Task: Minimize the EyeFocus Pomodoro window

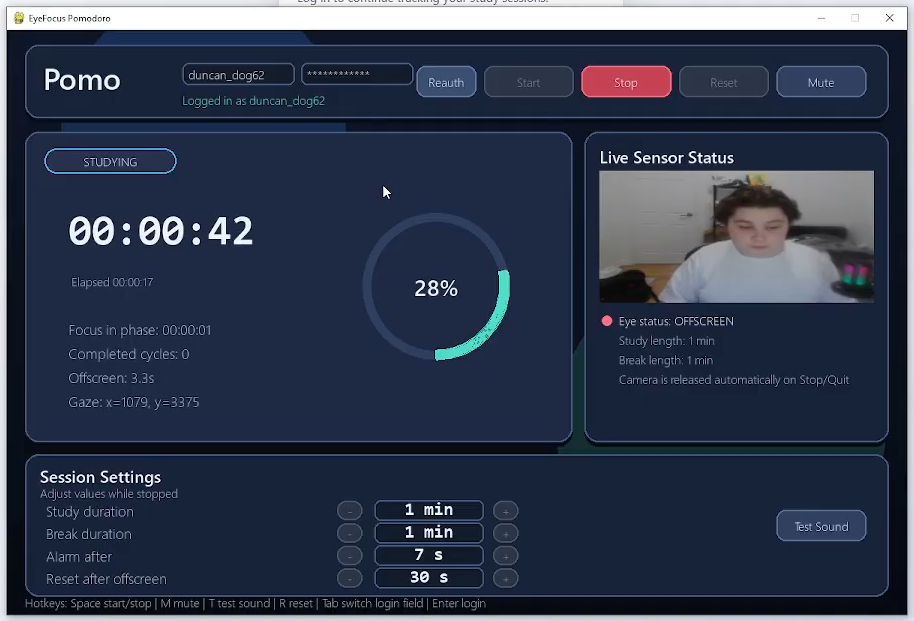Action: coord(821,18)
